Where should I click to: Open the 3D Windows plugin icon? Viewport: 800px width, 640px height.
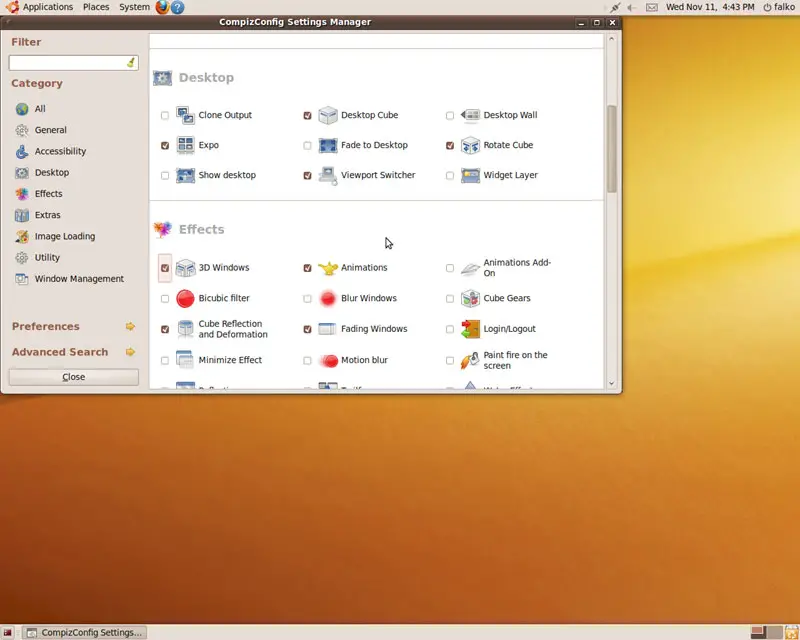click(x=185, y=268)
